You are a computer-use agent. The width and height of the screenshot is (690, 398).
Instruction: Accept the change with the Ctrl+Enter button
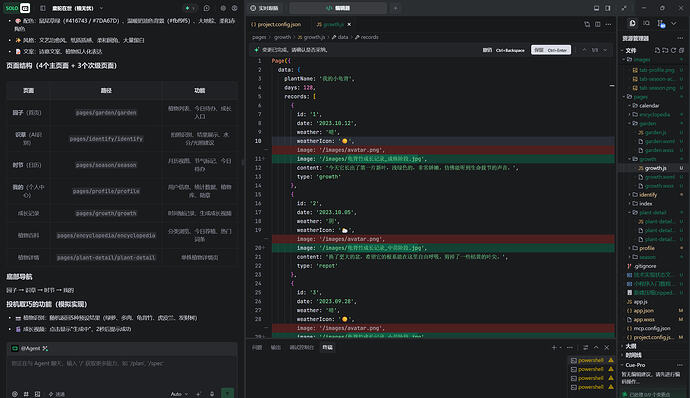551,50
